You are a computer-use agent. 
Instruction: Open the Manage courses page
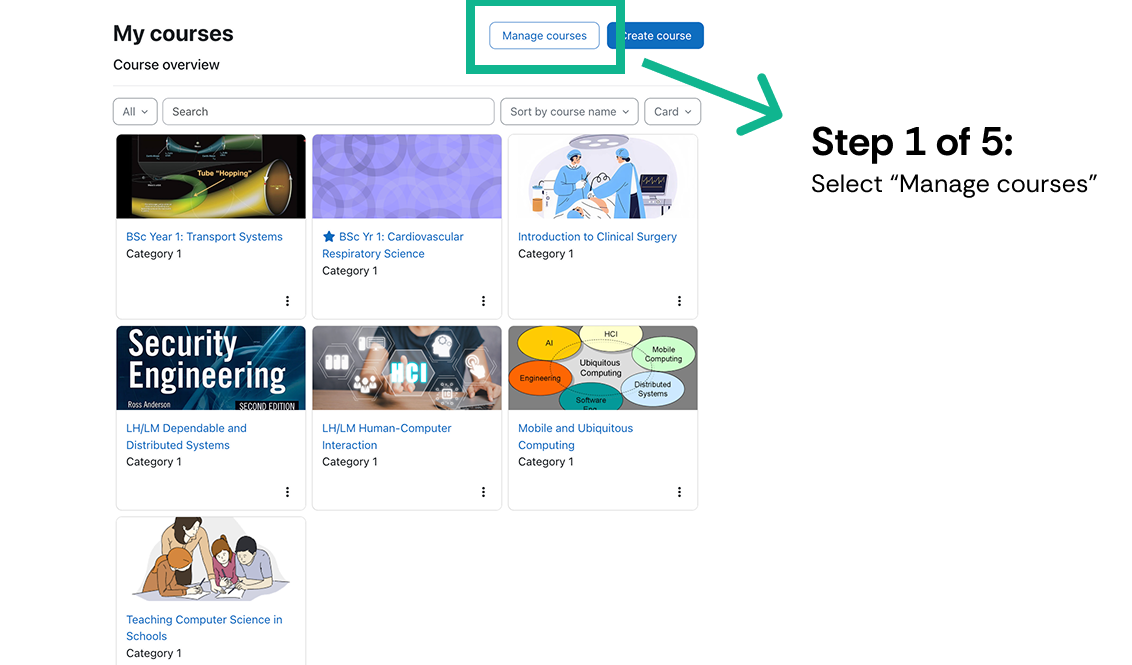544,35
